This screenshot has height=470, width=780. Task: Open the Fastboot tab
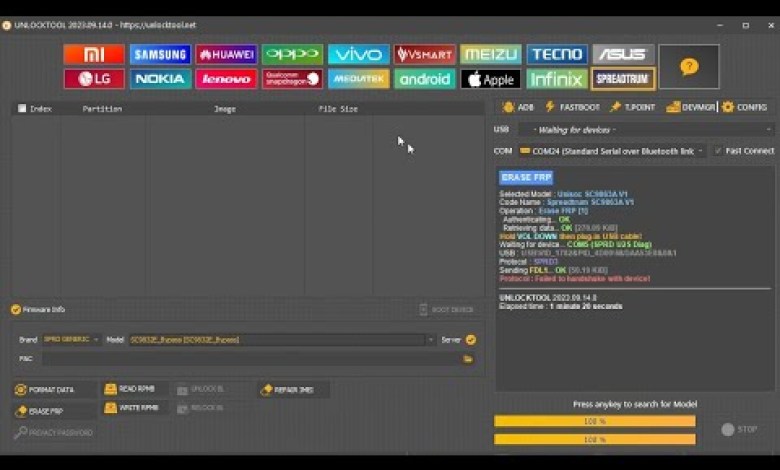(x=572, y=107)
